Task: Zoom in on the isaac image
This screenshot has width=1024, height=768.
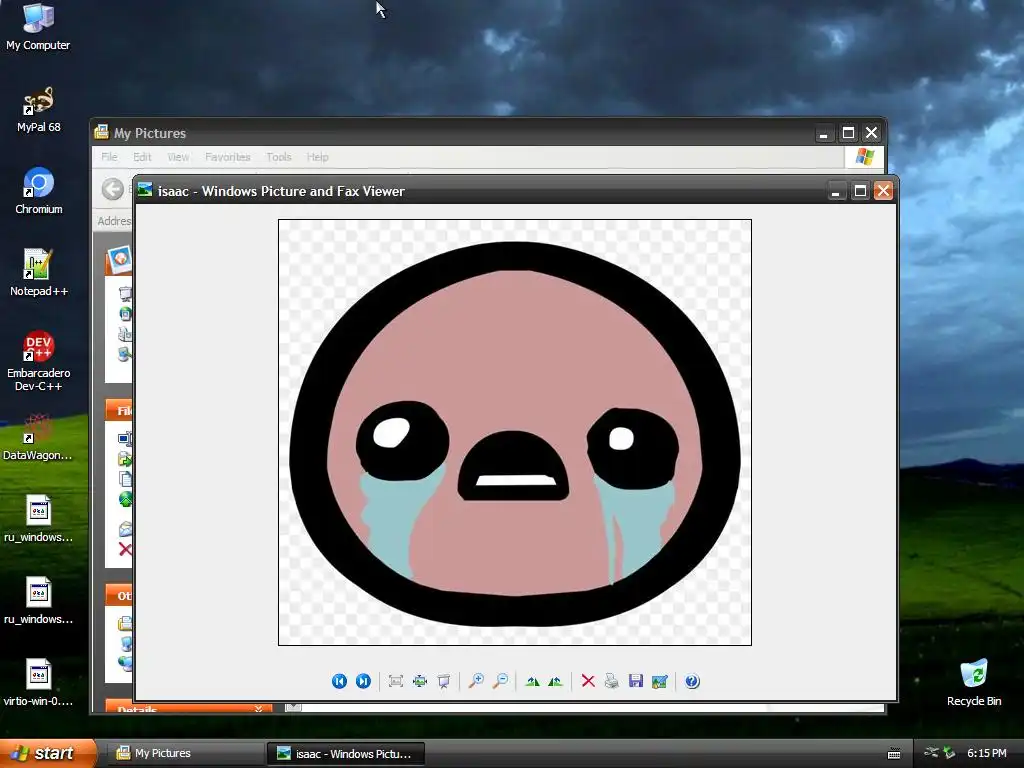Action: (x=476, y=681)
